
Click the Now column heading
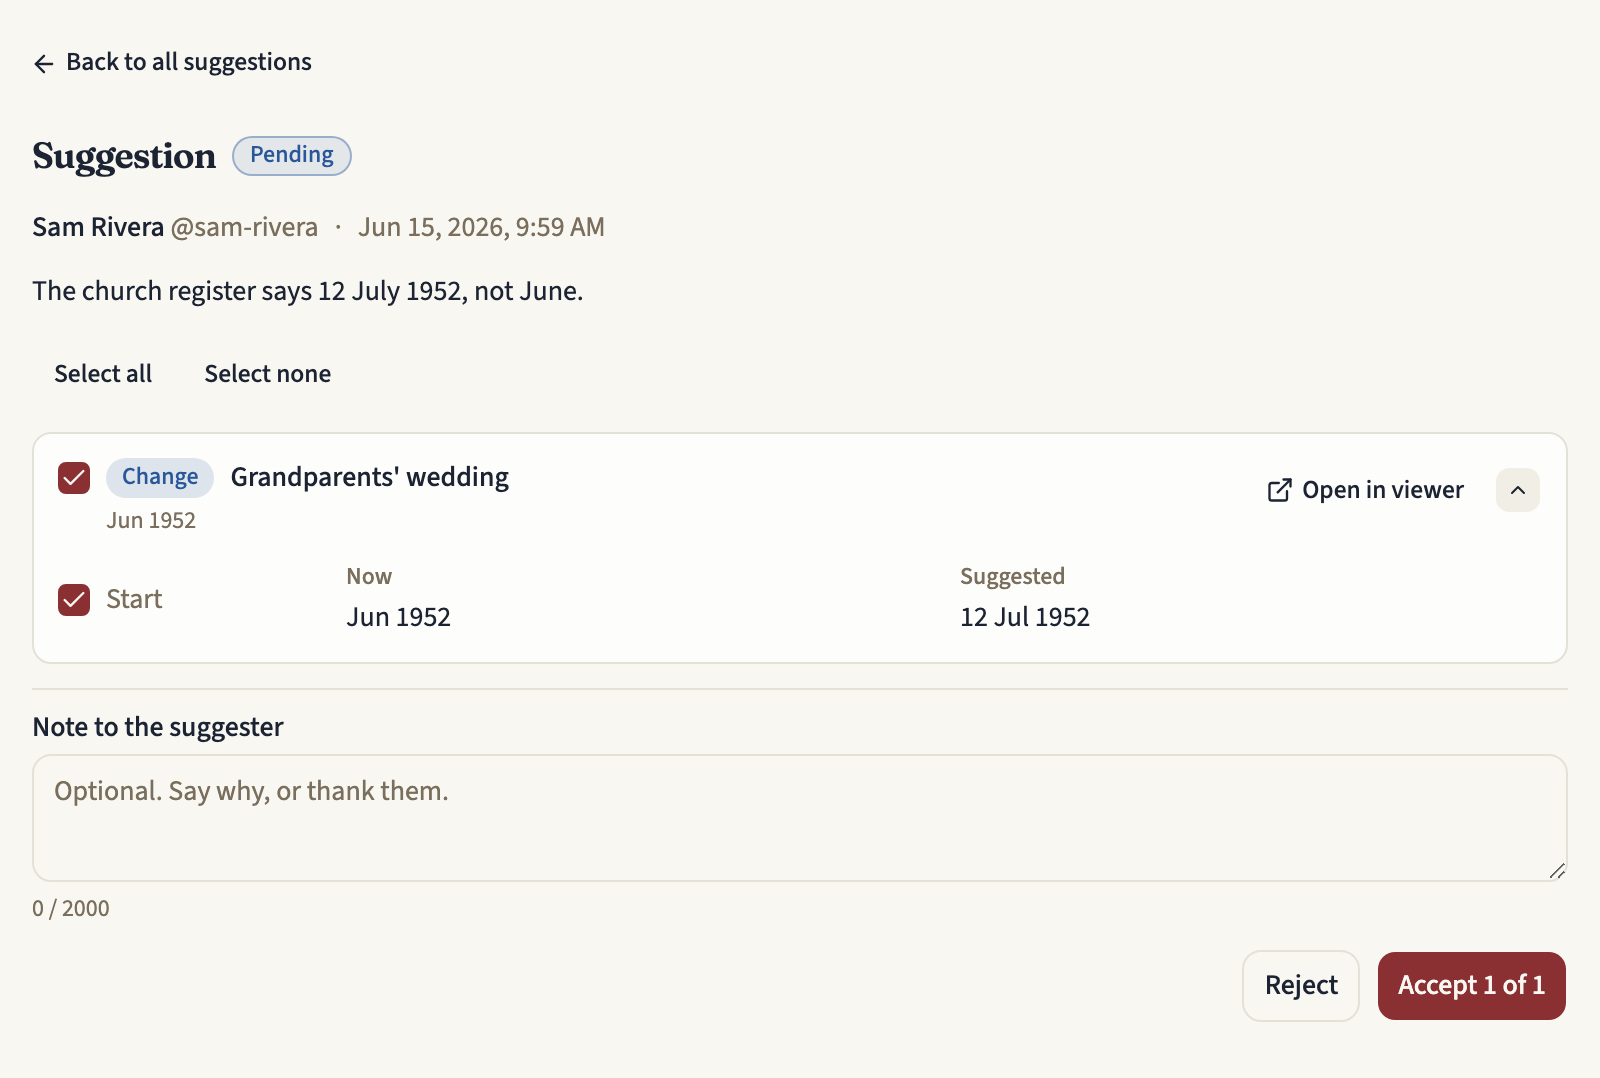coord(369,576)
